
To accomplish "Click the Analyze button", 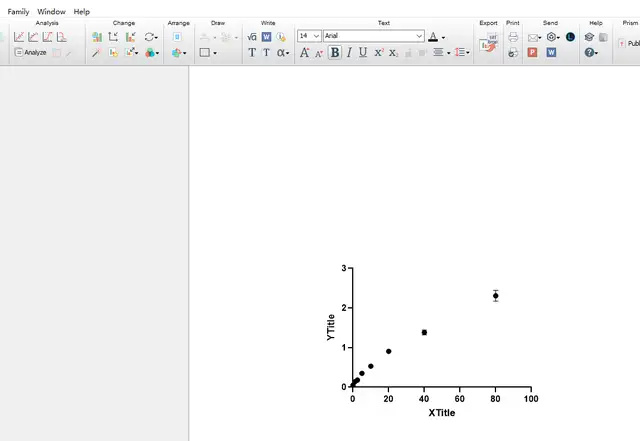I will click(31, 52).
